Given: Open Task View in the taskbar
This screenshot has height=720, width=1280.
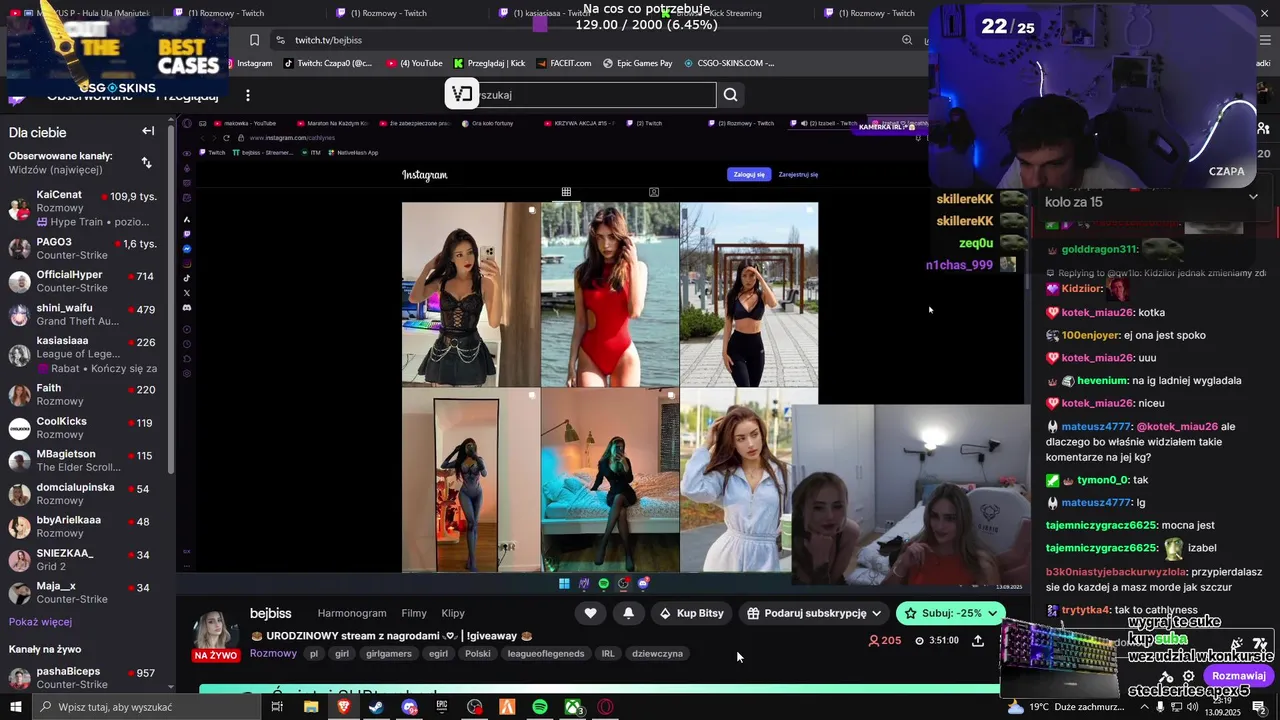Looking at the screenshot, I should pyautogui.click(x=277, y=707).
